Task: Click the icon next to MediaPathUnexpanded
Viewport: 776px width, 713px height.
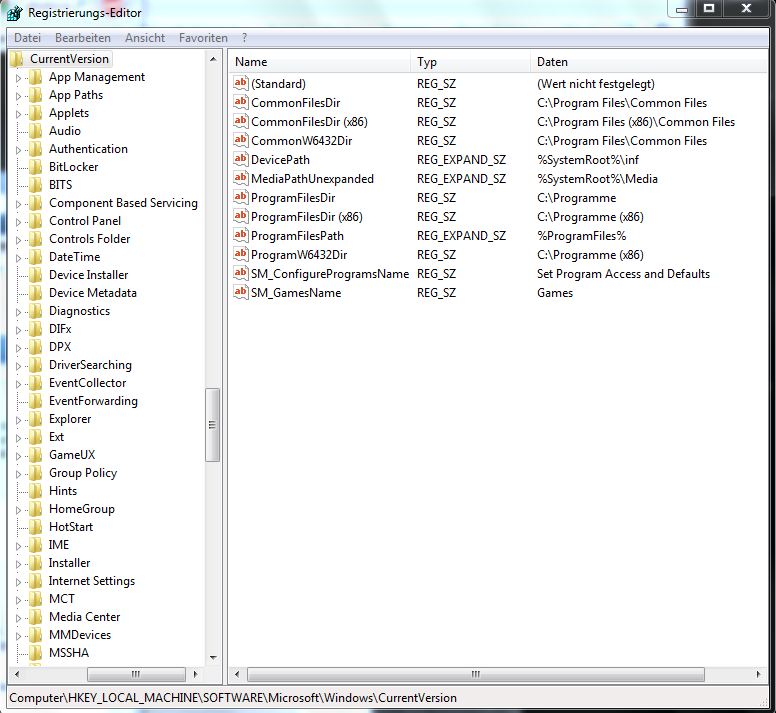Action: [241, 178]
